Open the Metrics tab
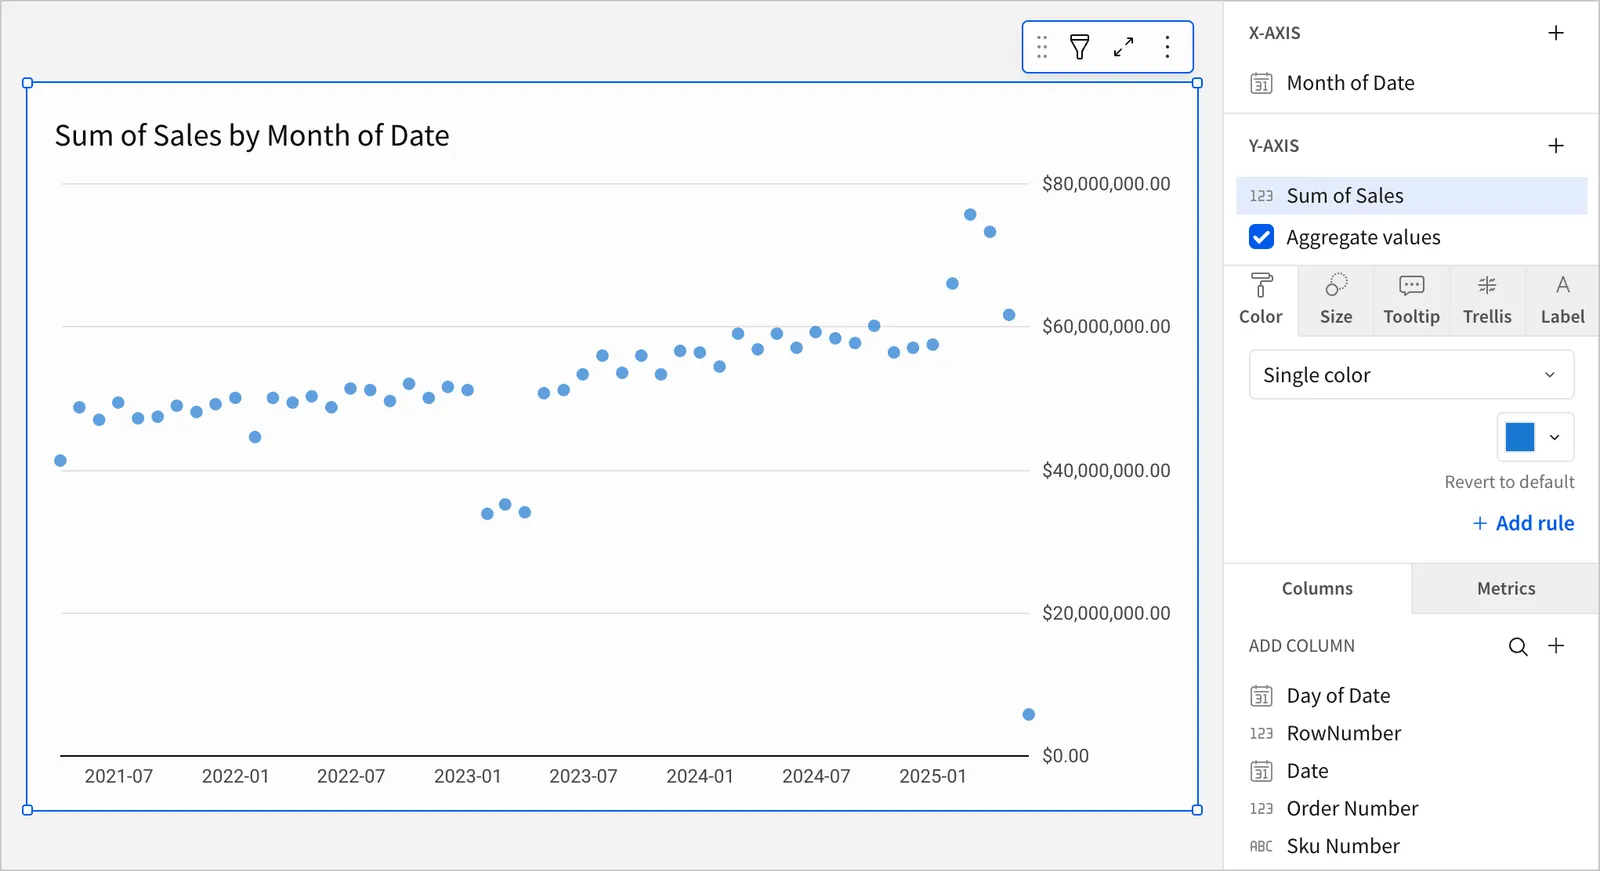1600x871 pixels. click(1506, 589)
